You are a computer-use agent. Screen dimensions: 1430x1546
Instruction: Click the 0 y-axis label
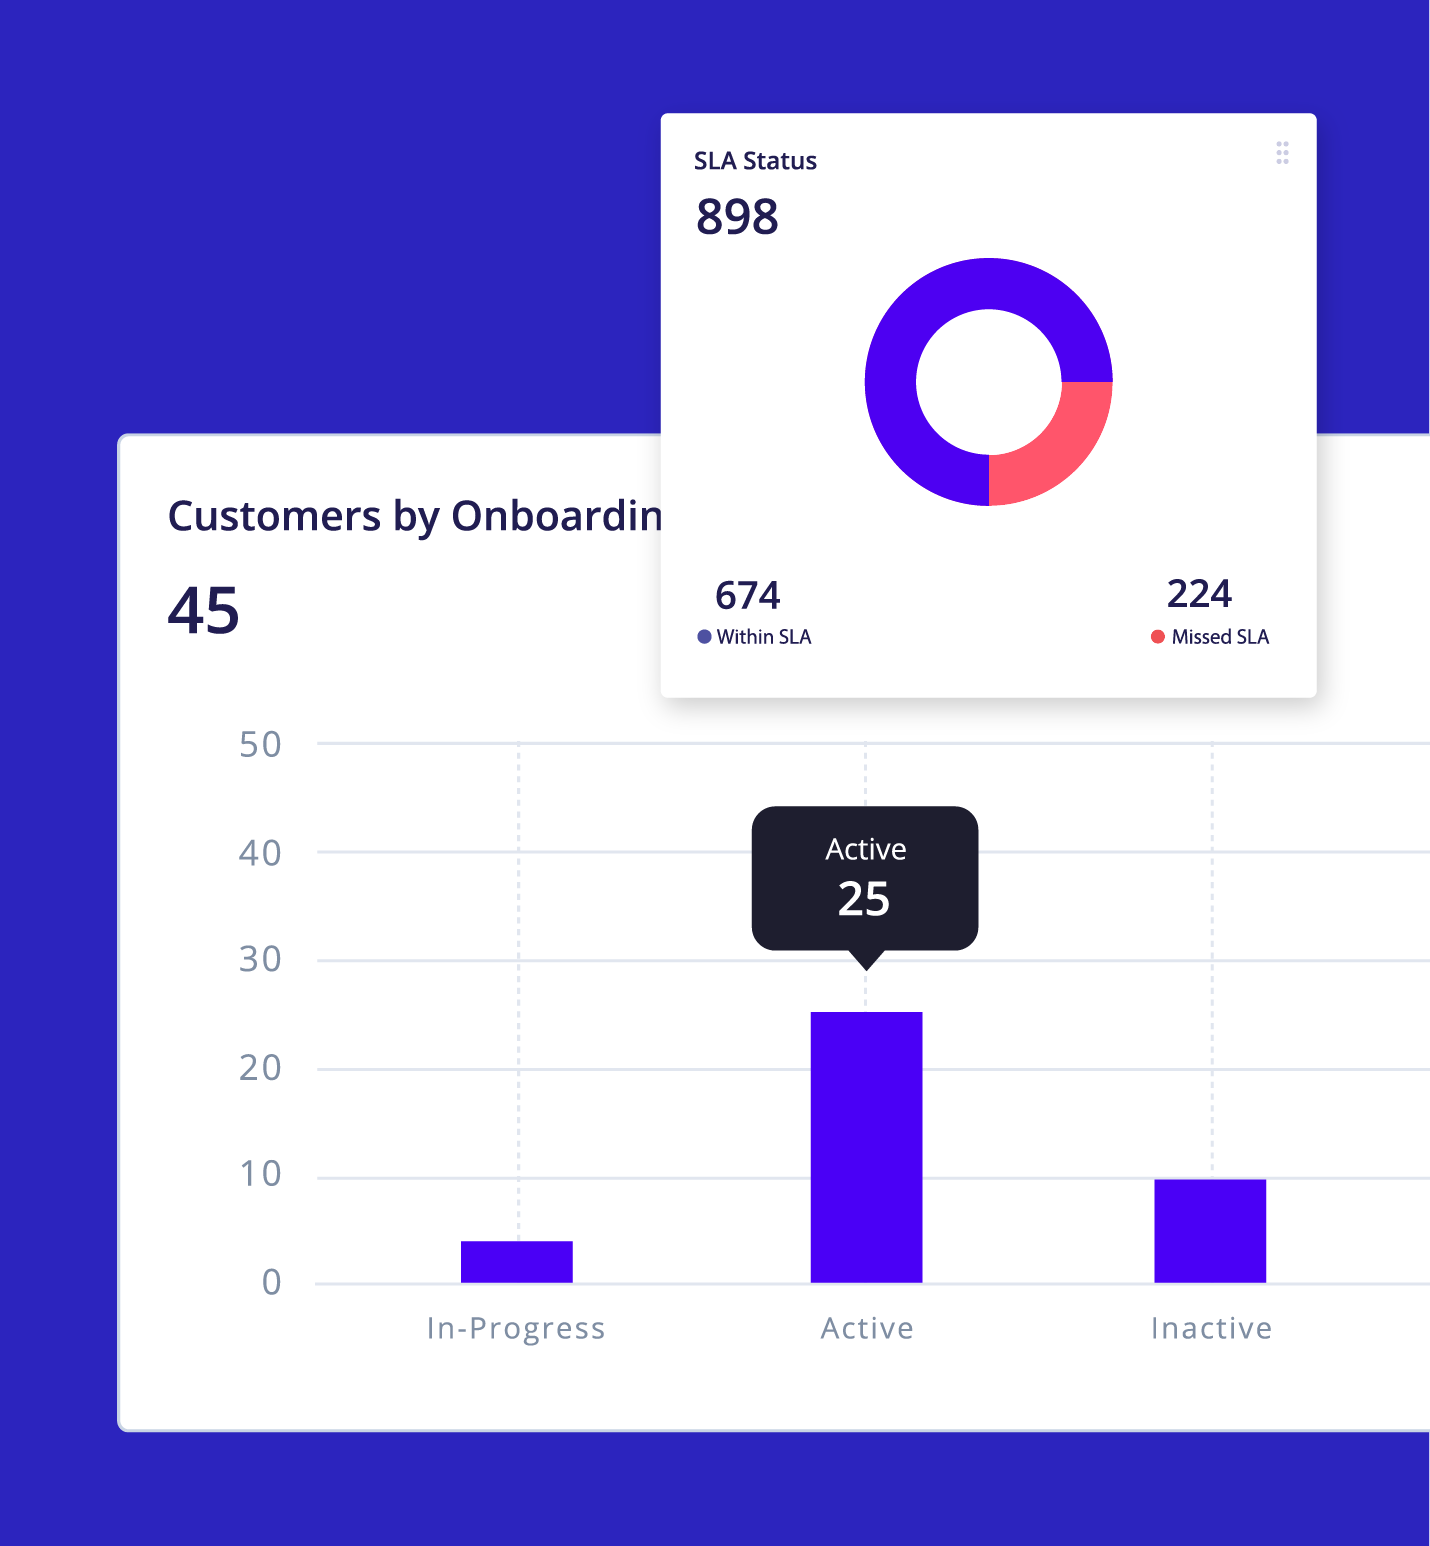coord(271,1282)
